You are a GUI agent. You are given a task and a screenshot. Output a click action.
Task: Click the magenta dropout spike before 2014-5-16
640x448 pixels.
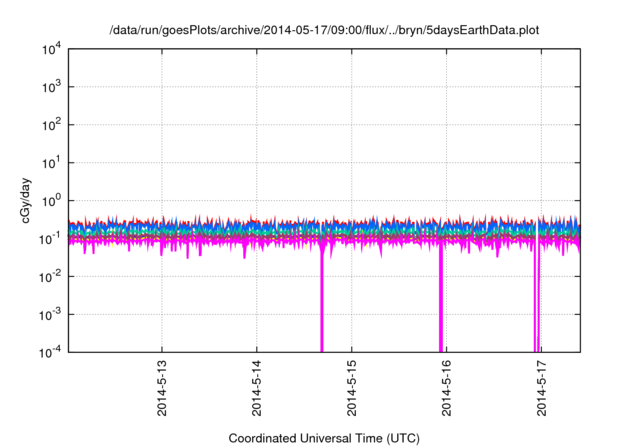441,298
